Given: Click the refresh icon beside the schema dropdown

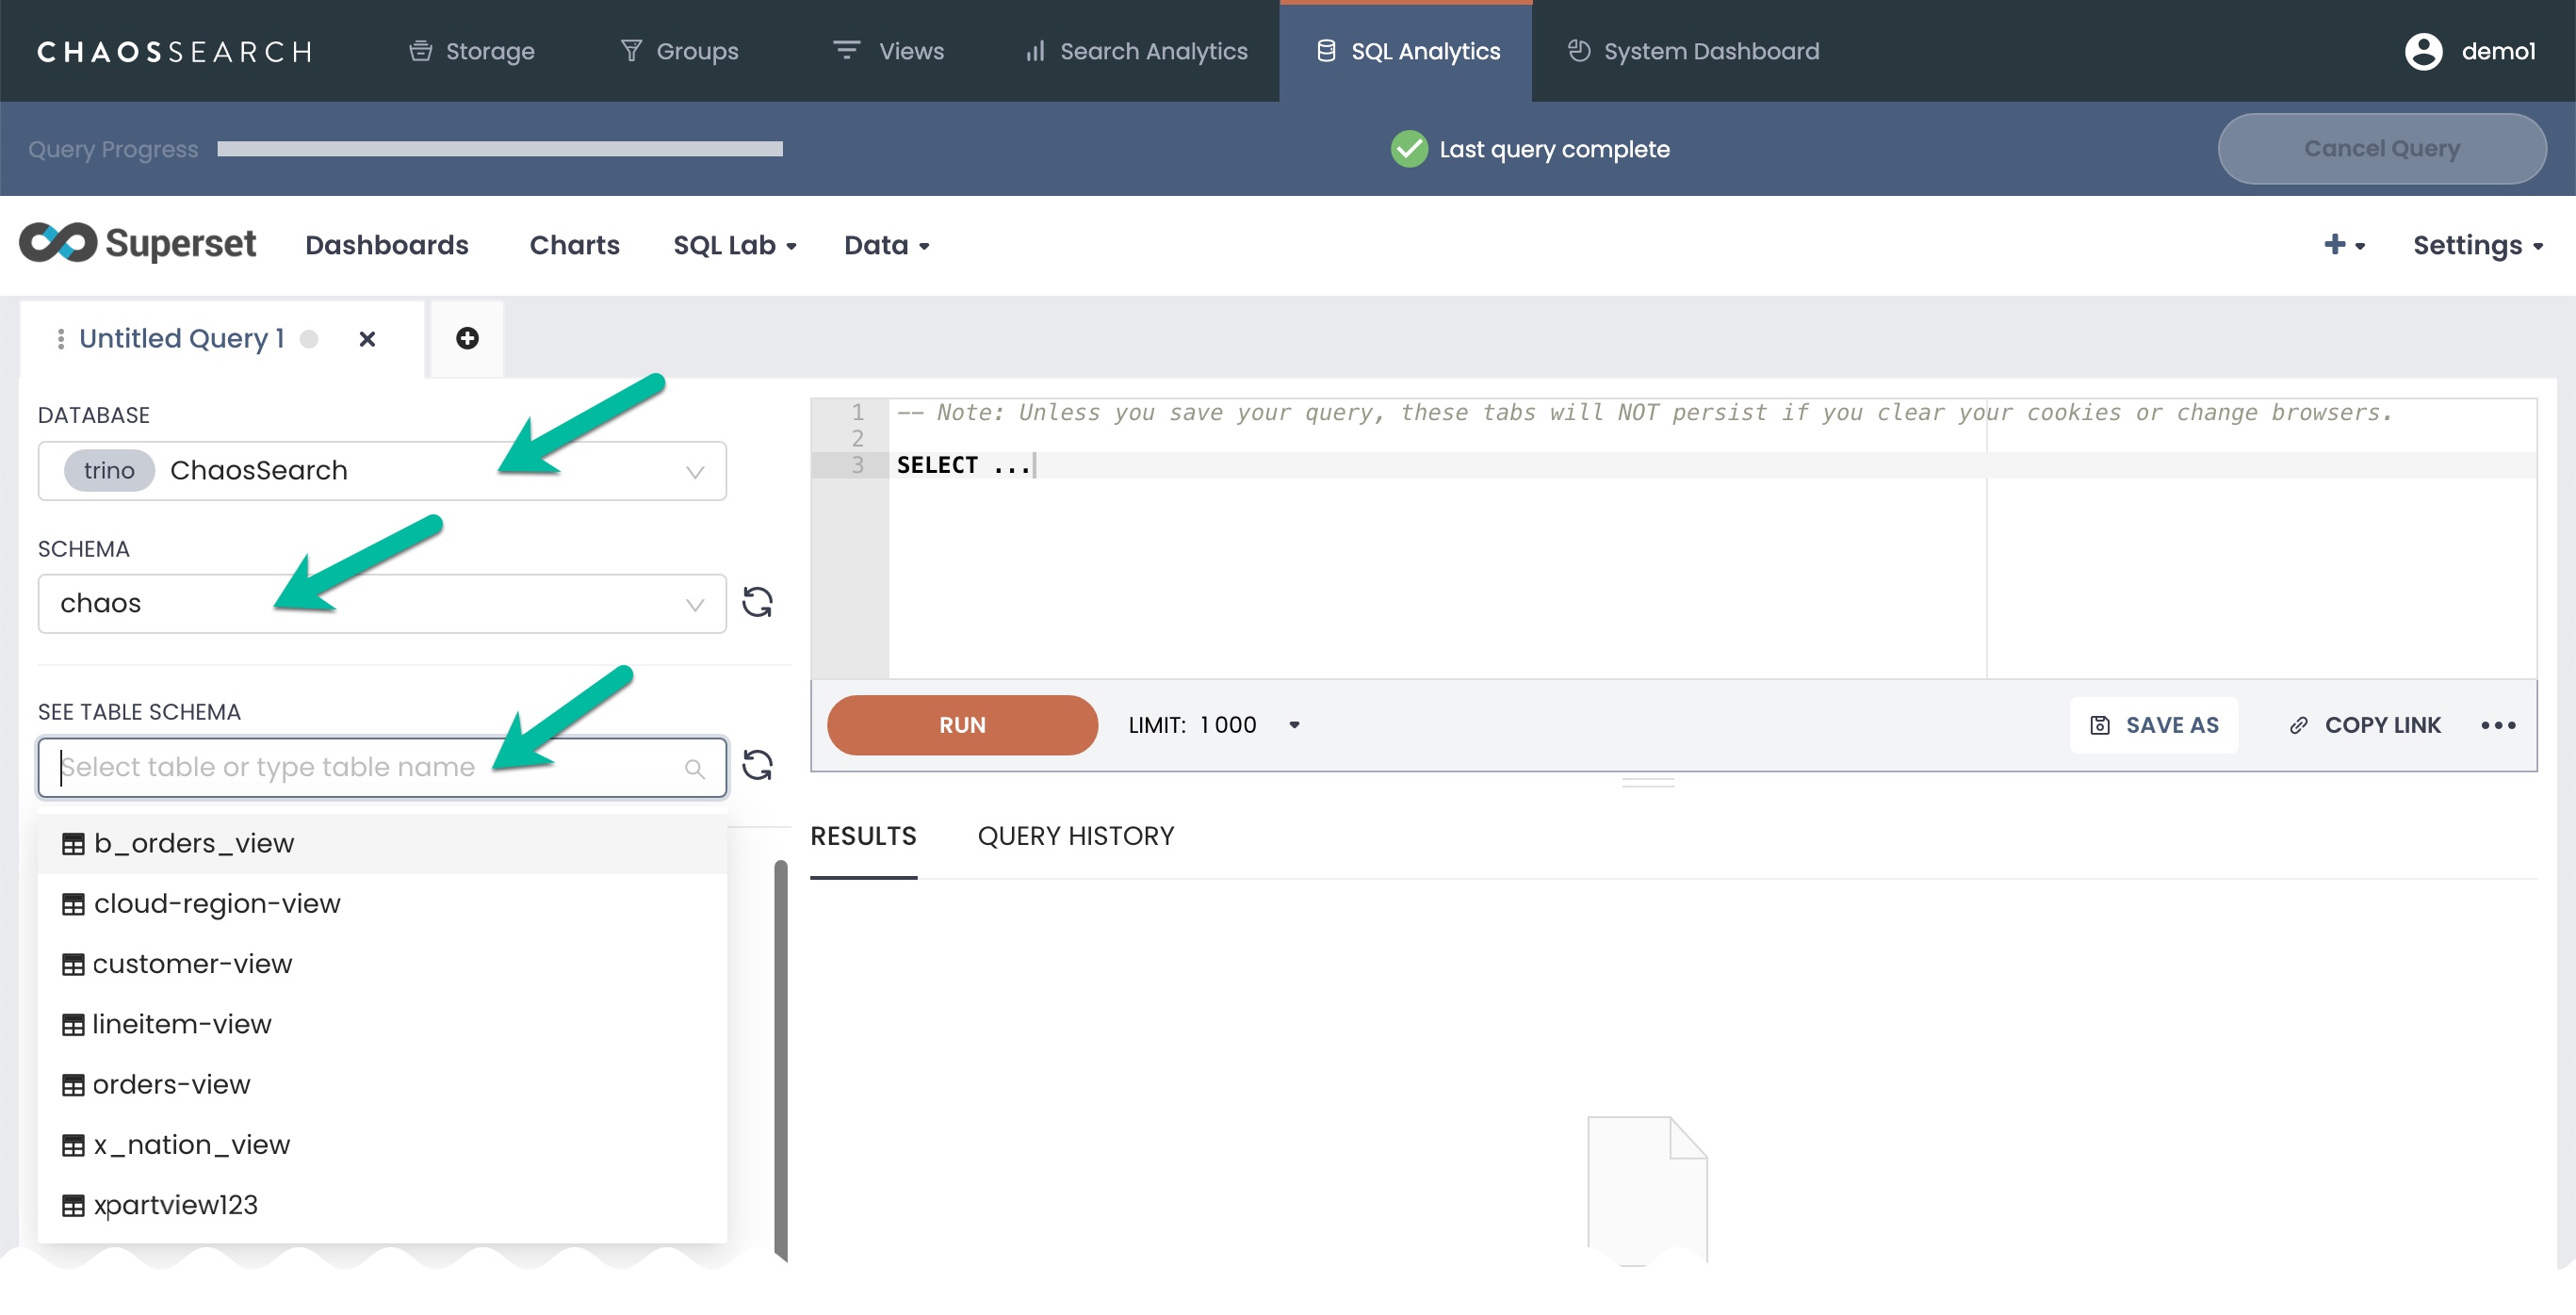Looking at the screenshot, I should click(x=757, y=602).
